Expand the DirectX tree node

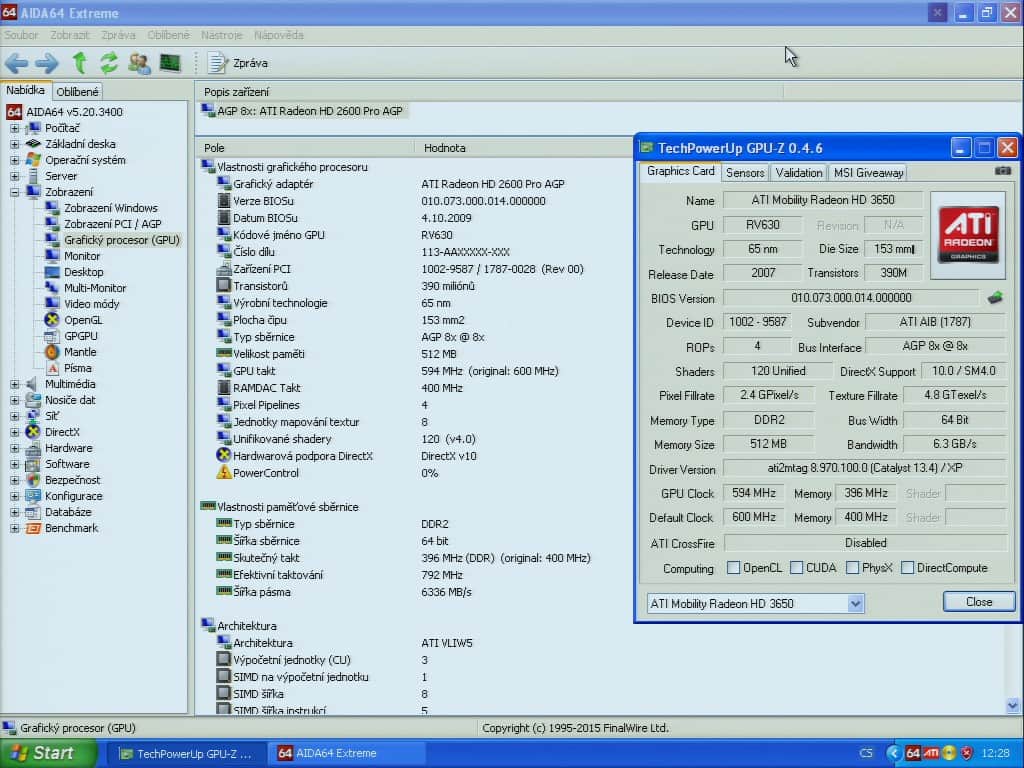point(14,432)
